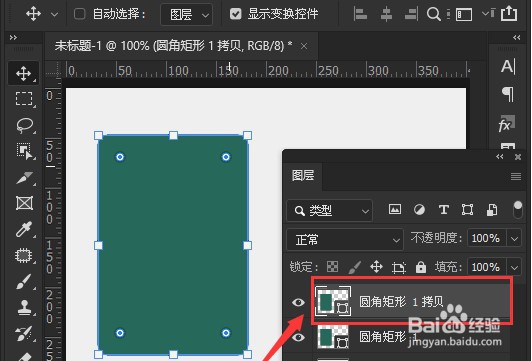The image size is (532, 361).
Task: Open the 图层 auto-select dropdown
Action: (187, 14)
